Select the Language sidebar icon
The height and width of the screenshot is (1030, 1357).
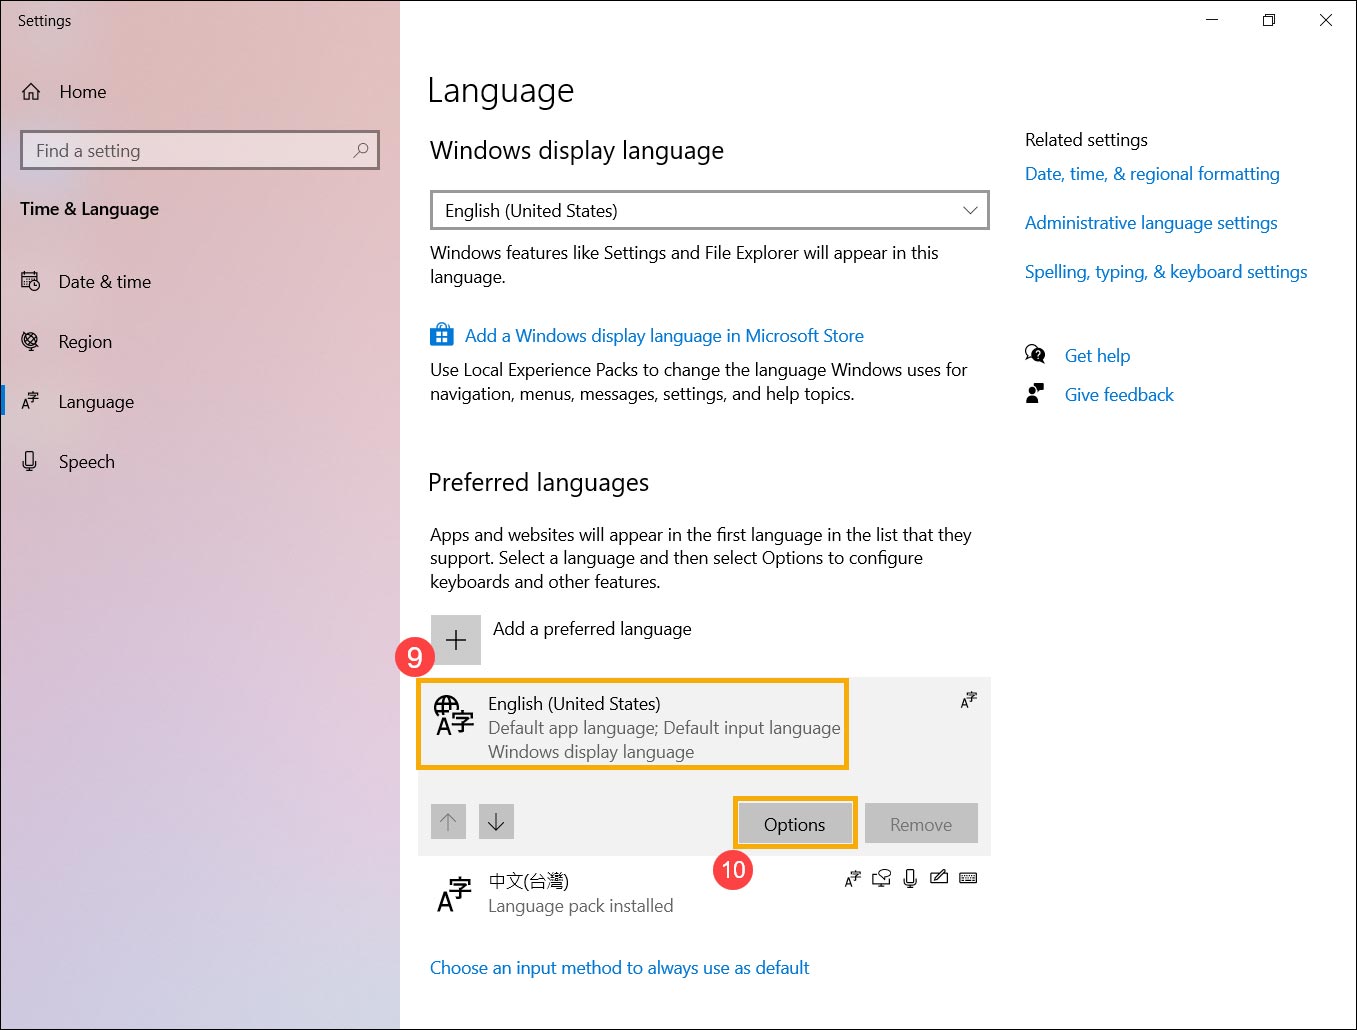point(31,401)
